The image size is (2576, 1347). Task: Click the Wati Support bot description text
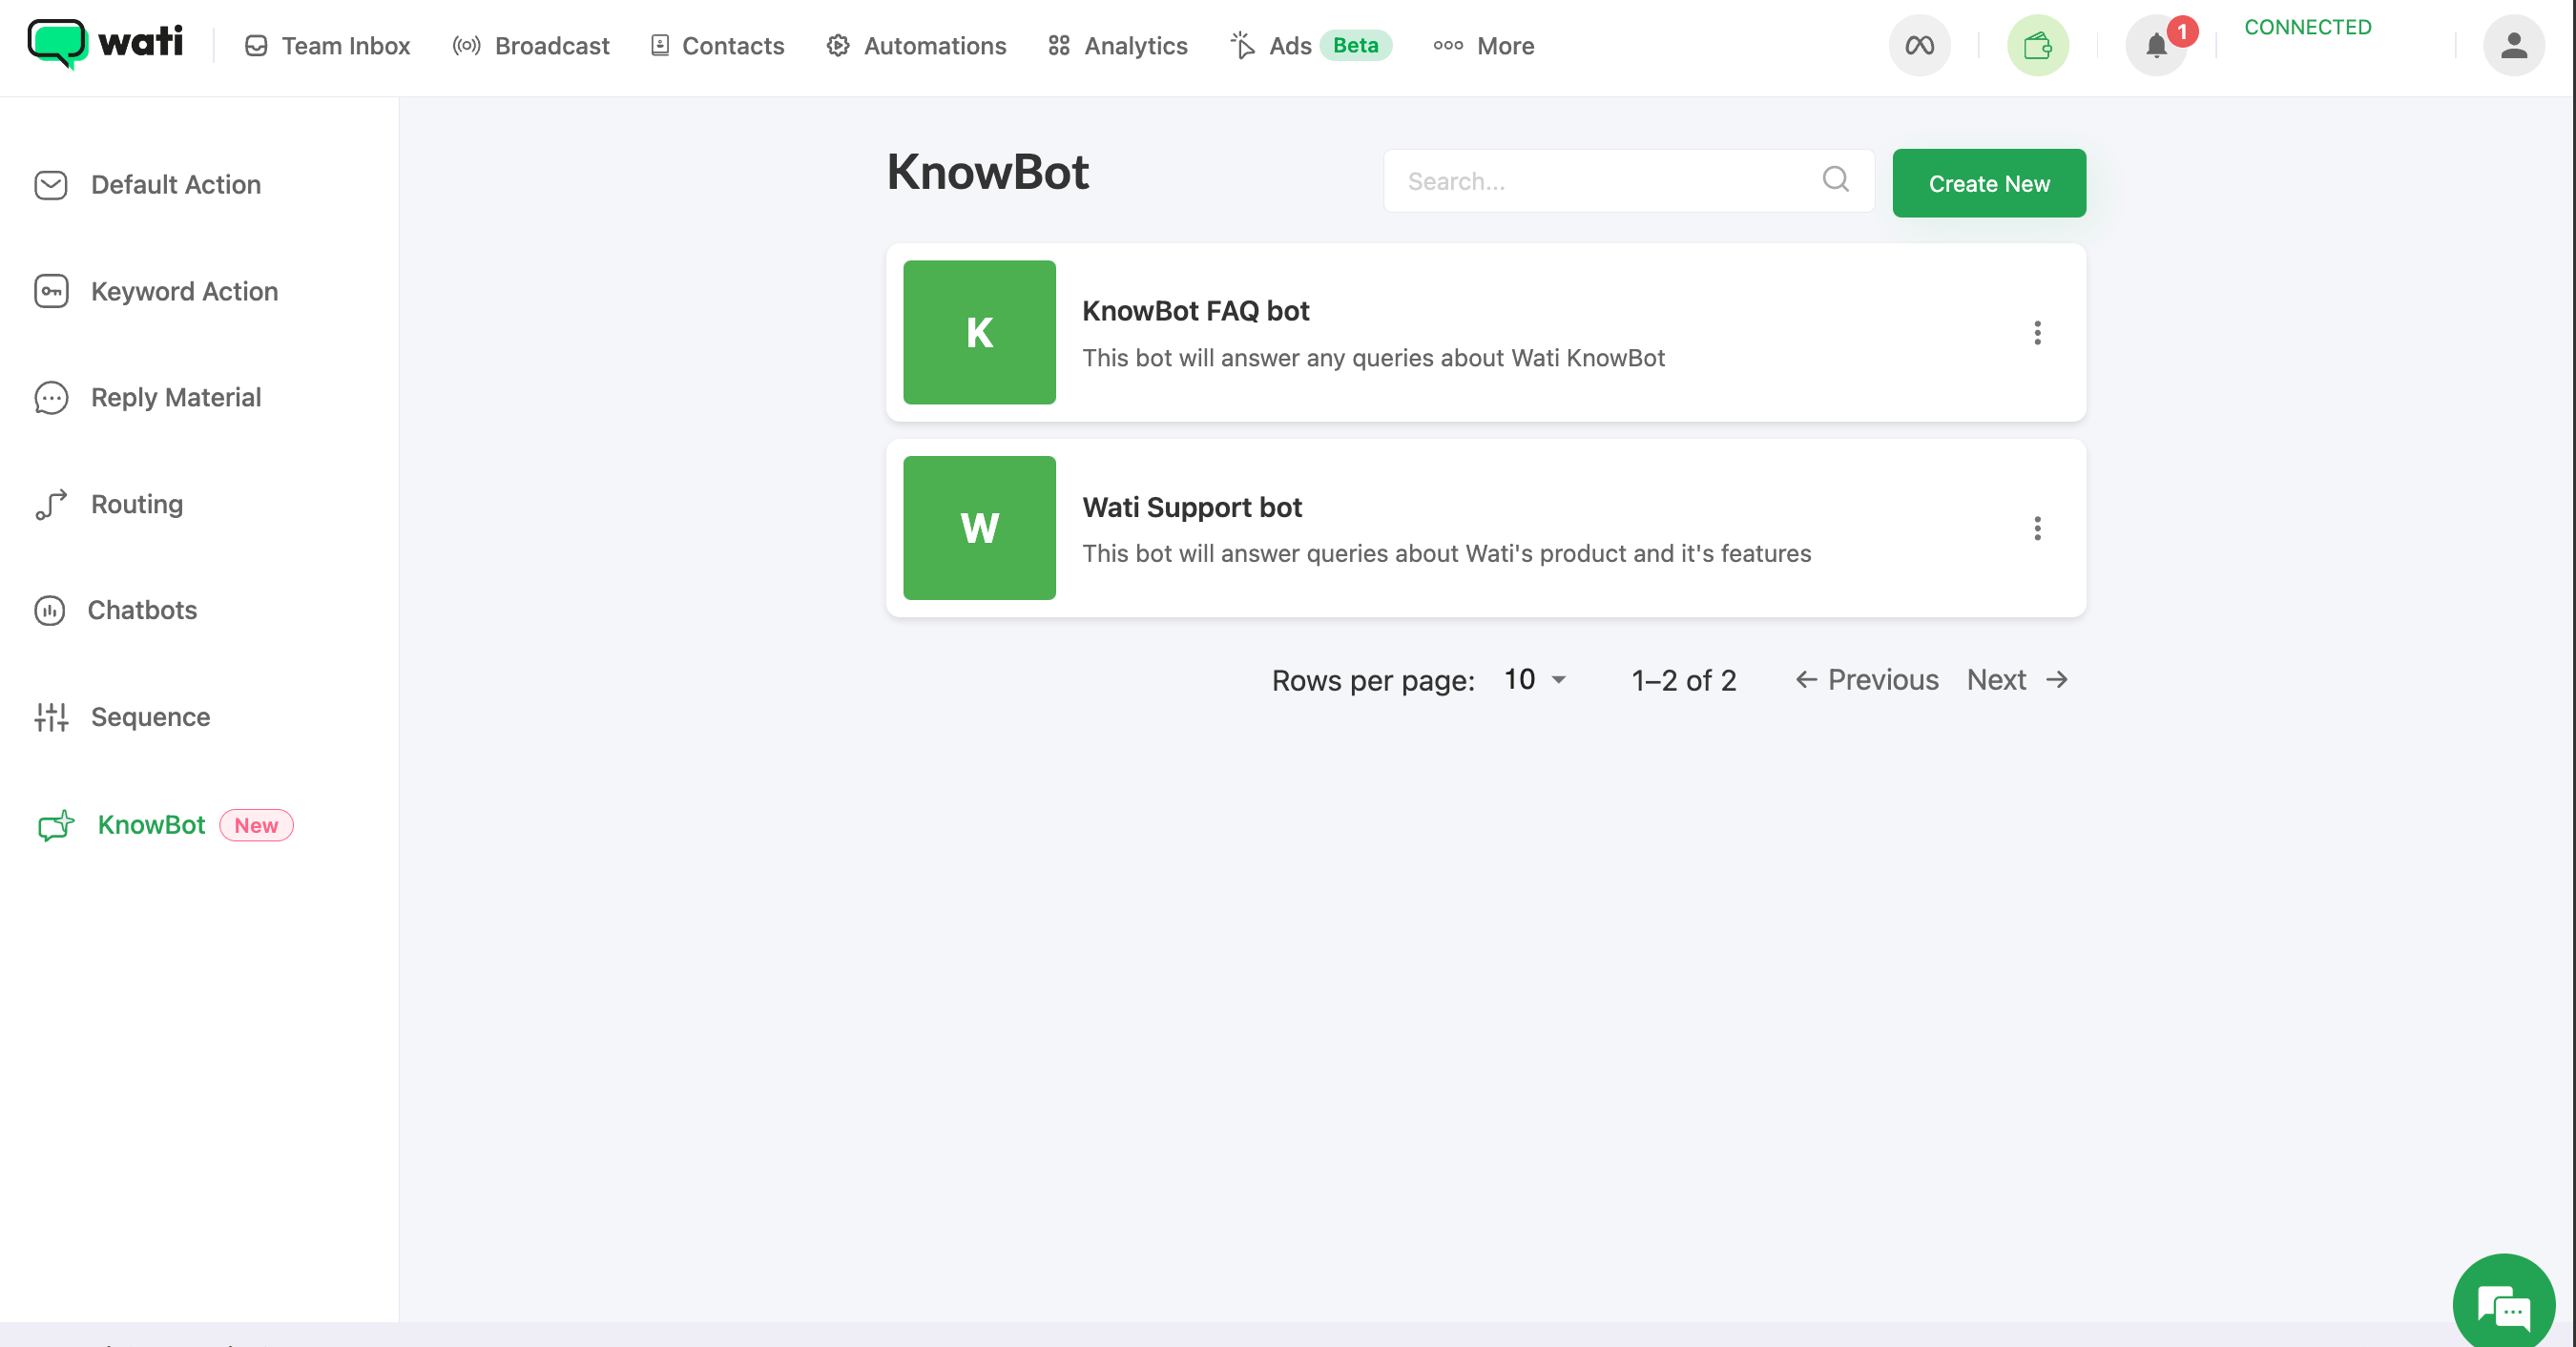1446,554
